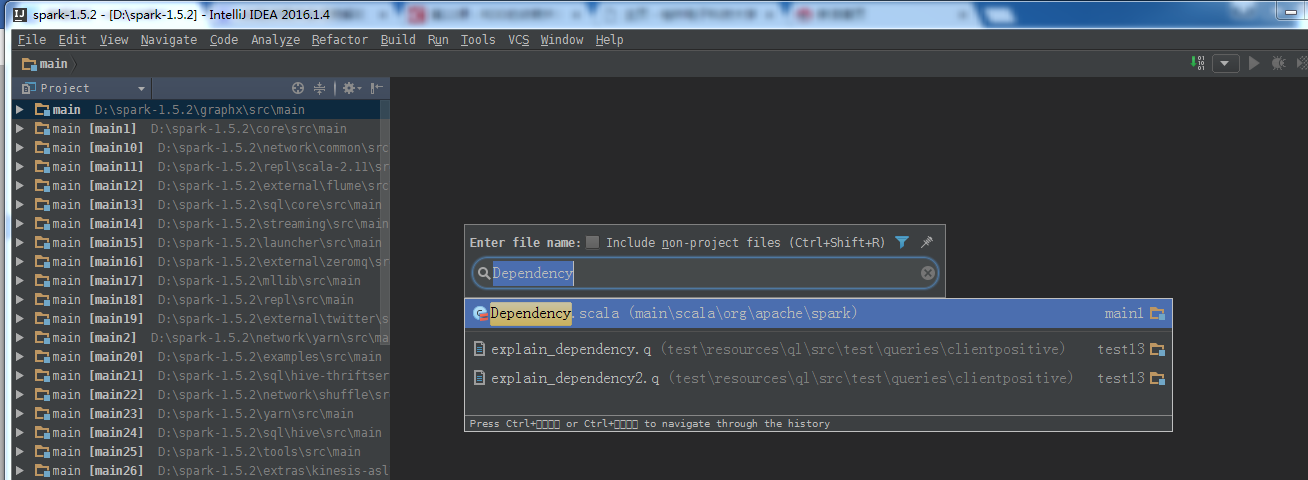Viewport: 1308px width, 480px height.
Task: Expand the main graphx module node
Action: (20, 109)
